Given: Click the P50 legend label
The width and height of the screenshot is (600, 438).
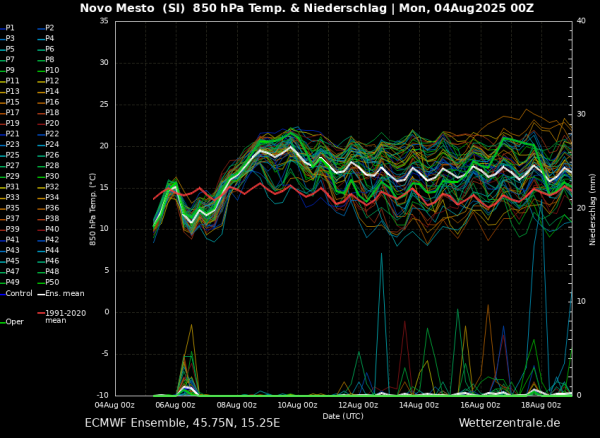Looking at the screenshot, I should click(52, 282).
